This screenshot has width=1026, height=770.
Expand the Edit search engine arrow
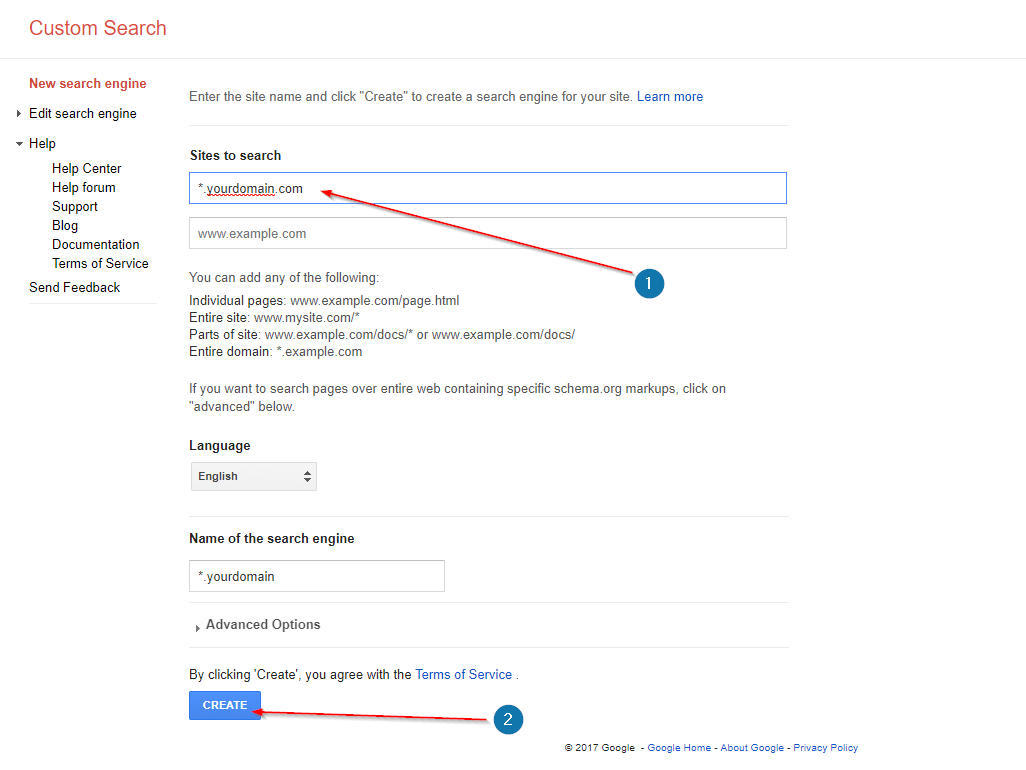(19, 114)
